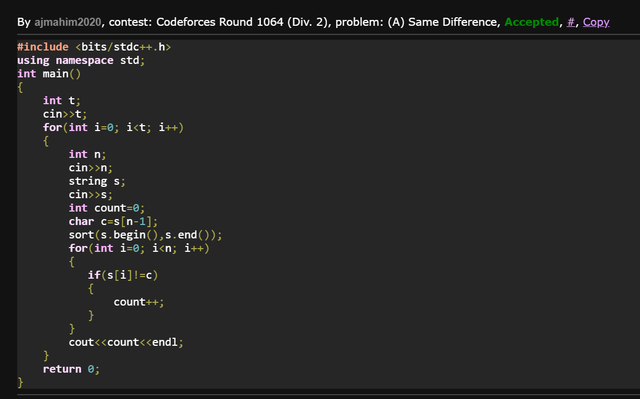The width and height of the screenshot is (640, 399).
Task: Click the 'count++;' line
Action: click(139, 302)
